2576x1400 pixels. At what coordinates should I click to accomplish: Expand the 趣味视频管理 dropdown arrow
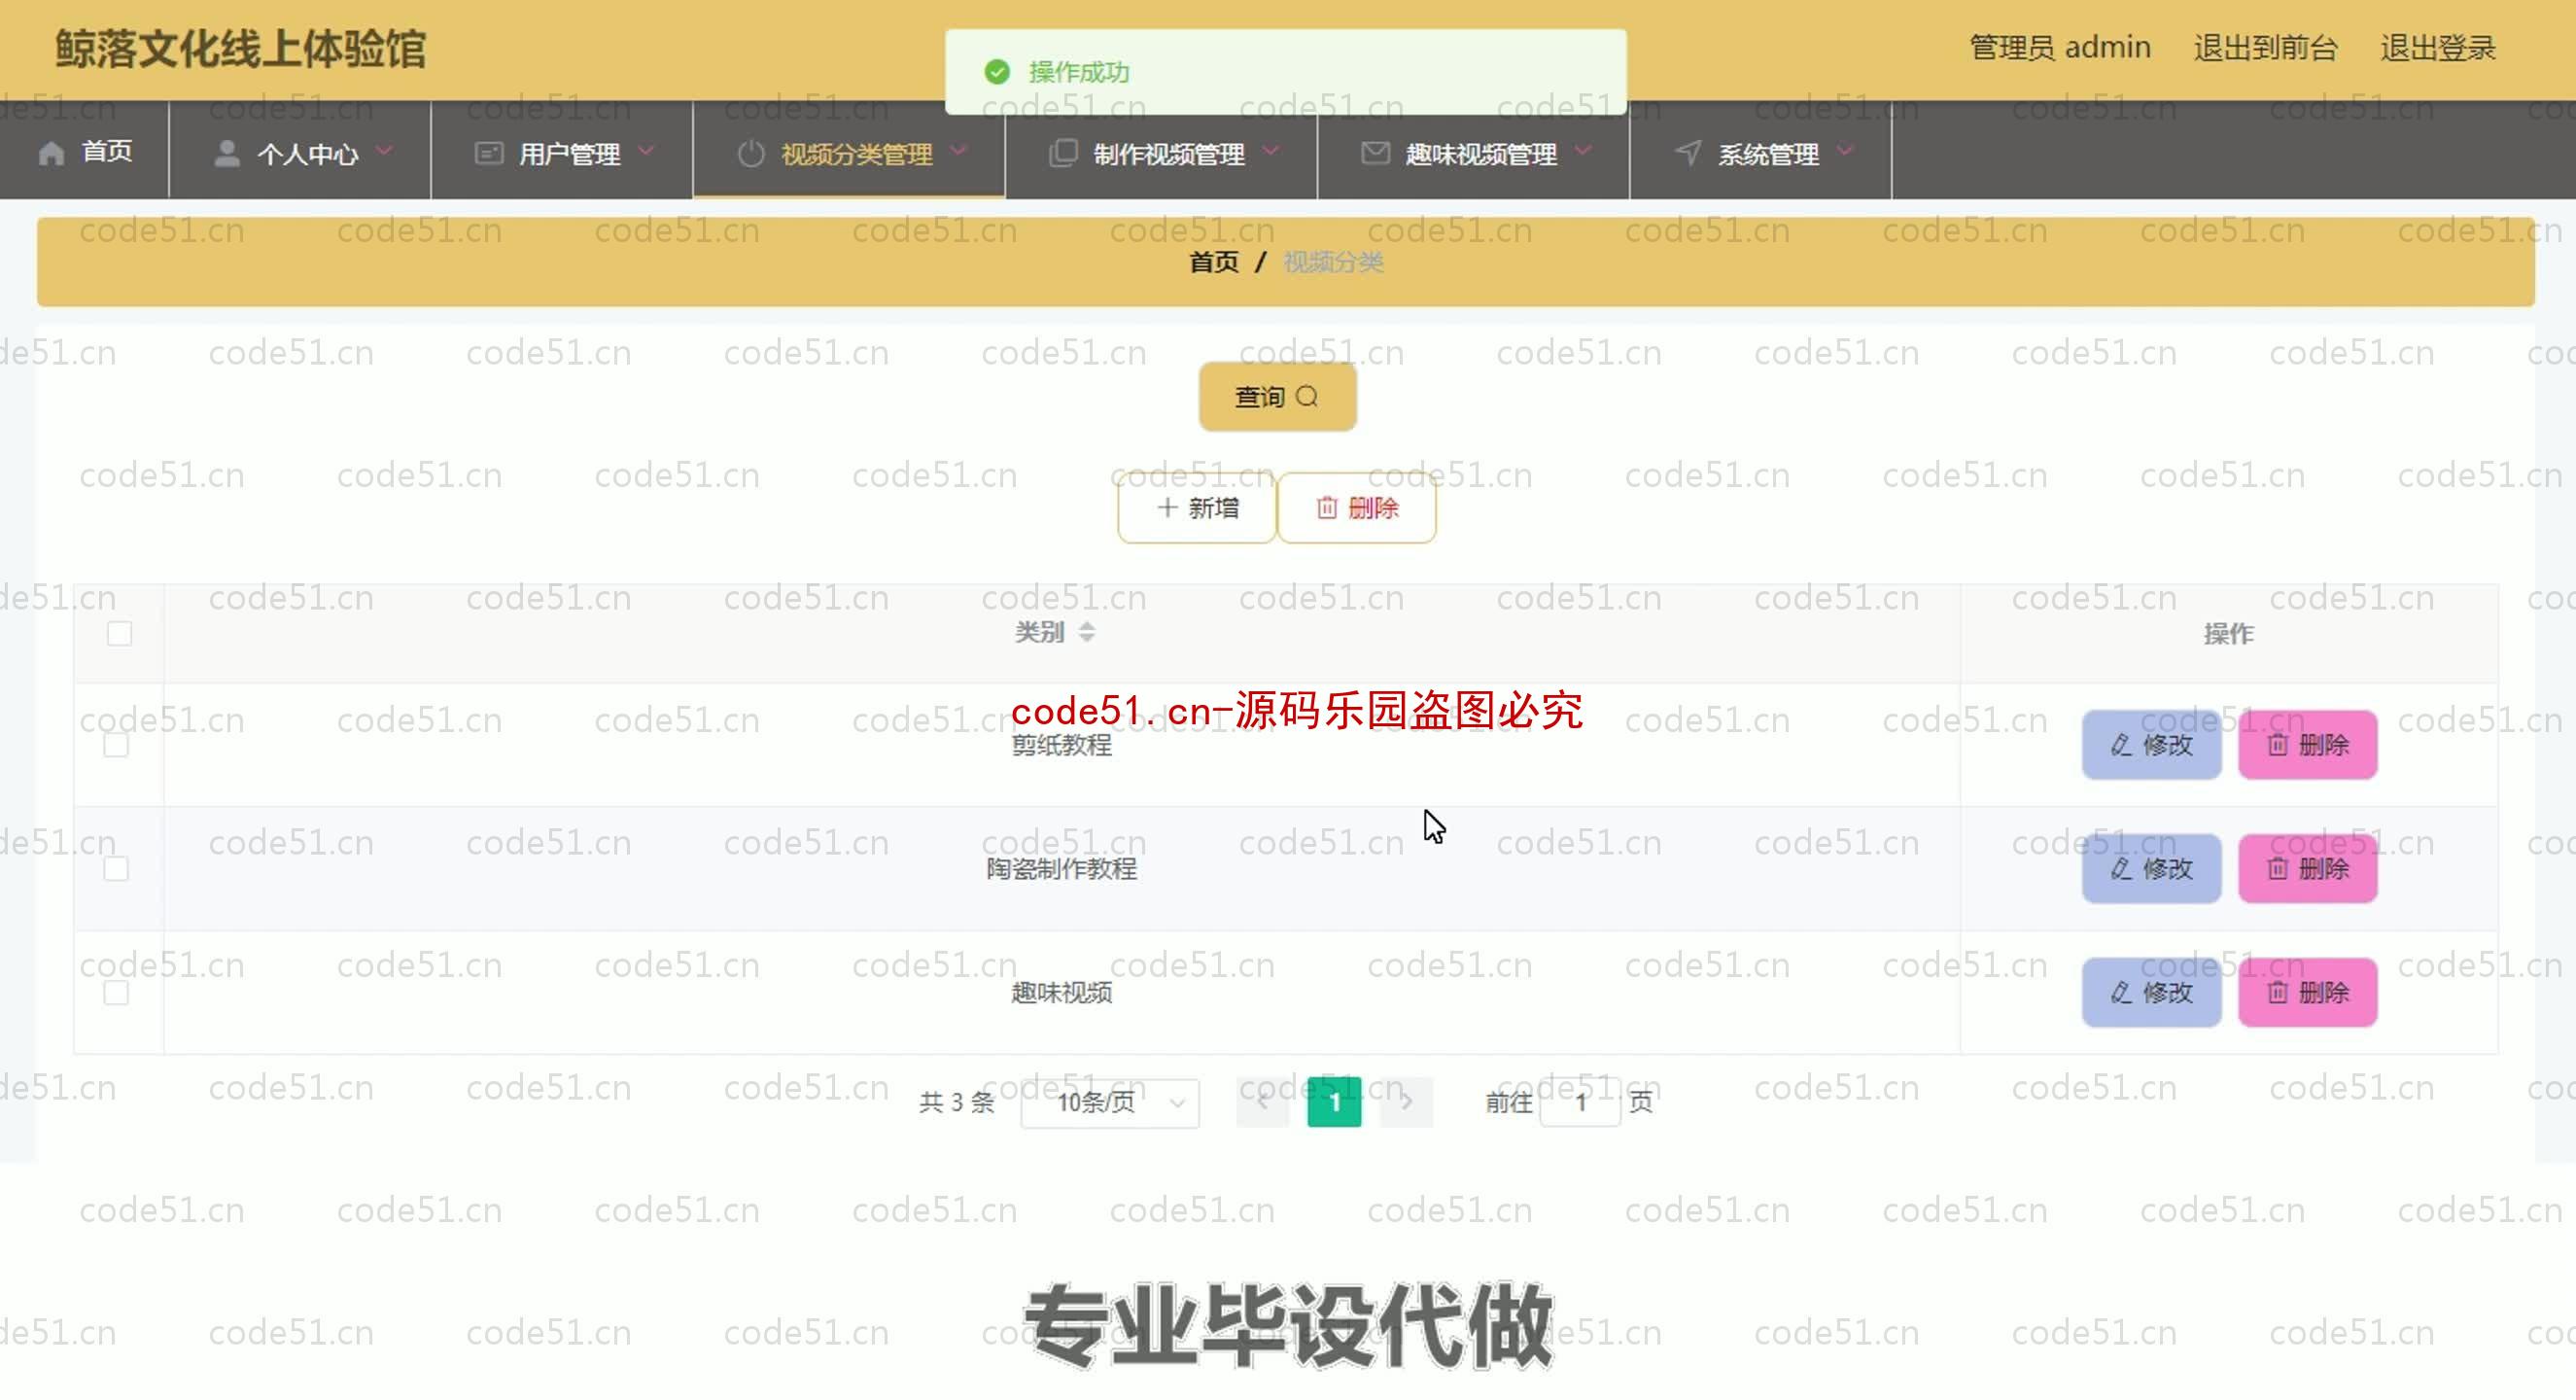(x=1582, y=150)
